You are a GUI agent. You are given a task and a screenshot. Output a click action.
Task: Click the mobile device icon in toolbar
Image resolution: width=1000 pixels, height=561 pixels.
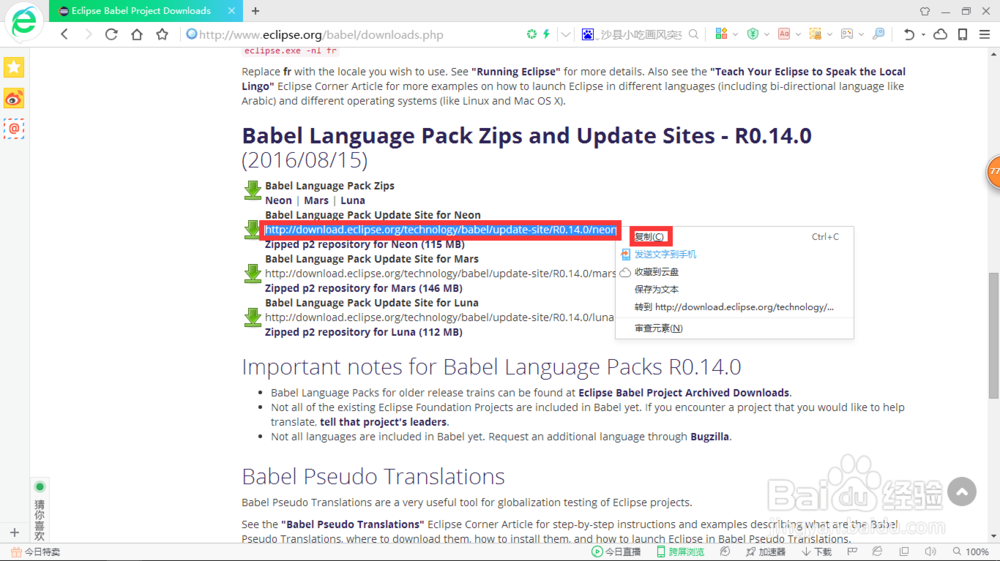(x=962, y=34)
